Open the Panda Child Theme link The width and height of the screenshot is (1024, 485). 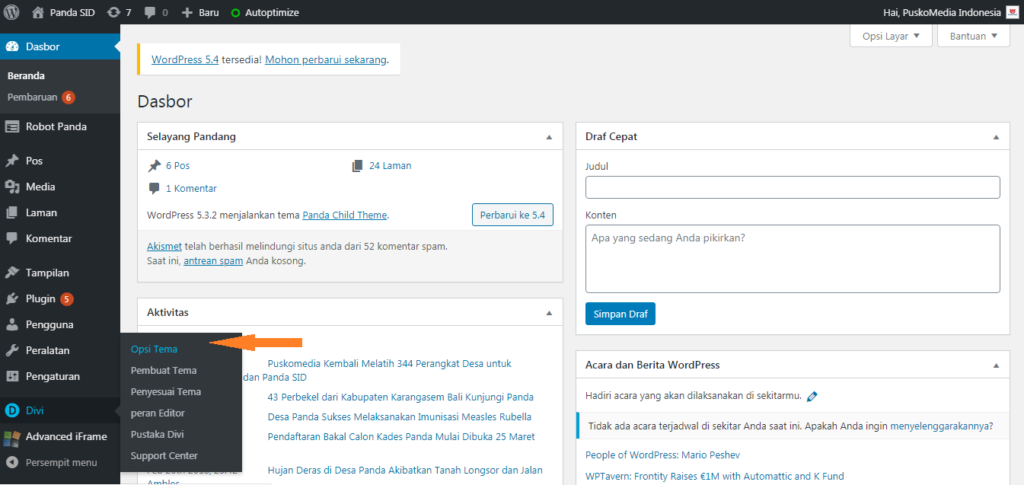coord(345,214)
